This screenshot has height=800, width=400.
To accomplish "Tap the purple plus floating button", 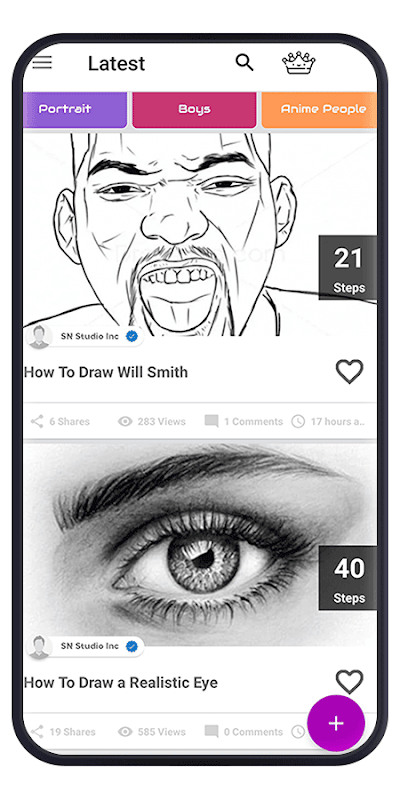I will point(336,723).
